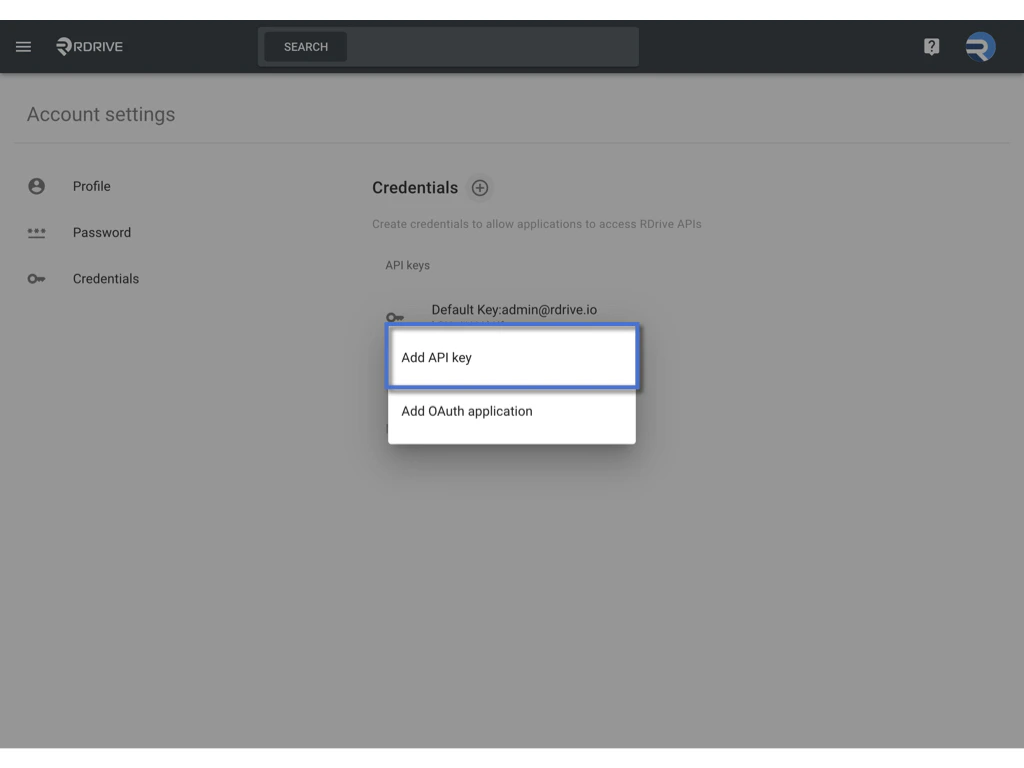
Task: Switch to the Password settings section
Action: [x=102, y=232]
